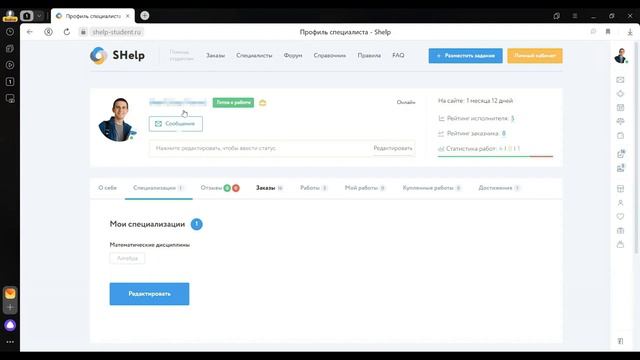Open the bold Заказы profile tab

(269, 188)
